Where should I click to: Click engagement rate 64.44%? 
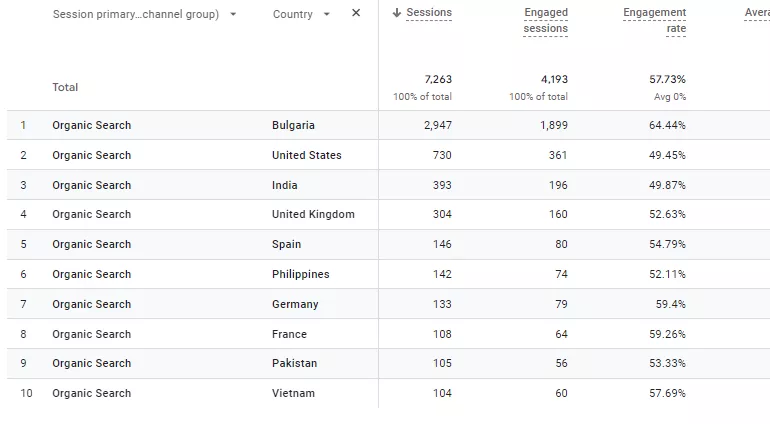(x=667, y=125)
